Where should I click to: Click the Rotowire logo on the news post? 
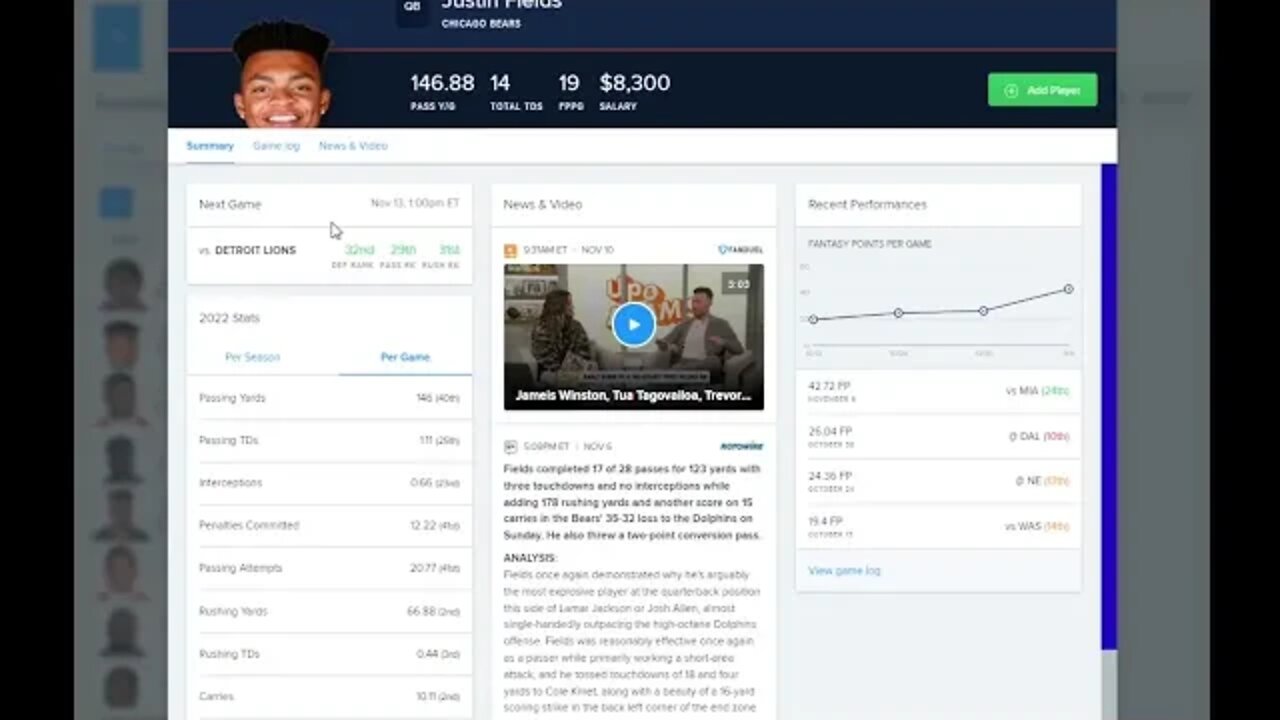tap(741, 446)
